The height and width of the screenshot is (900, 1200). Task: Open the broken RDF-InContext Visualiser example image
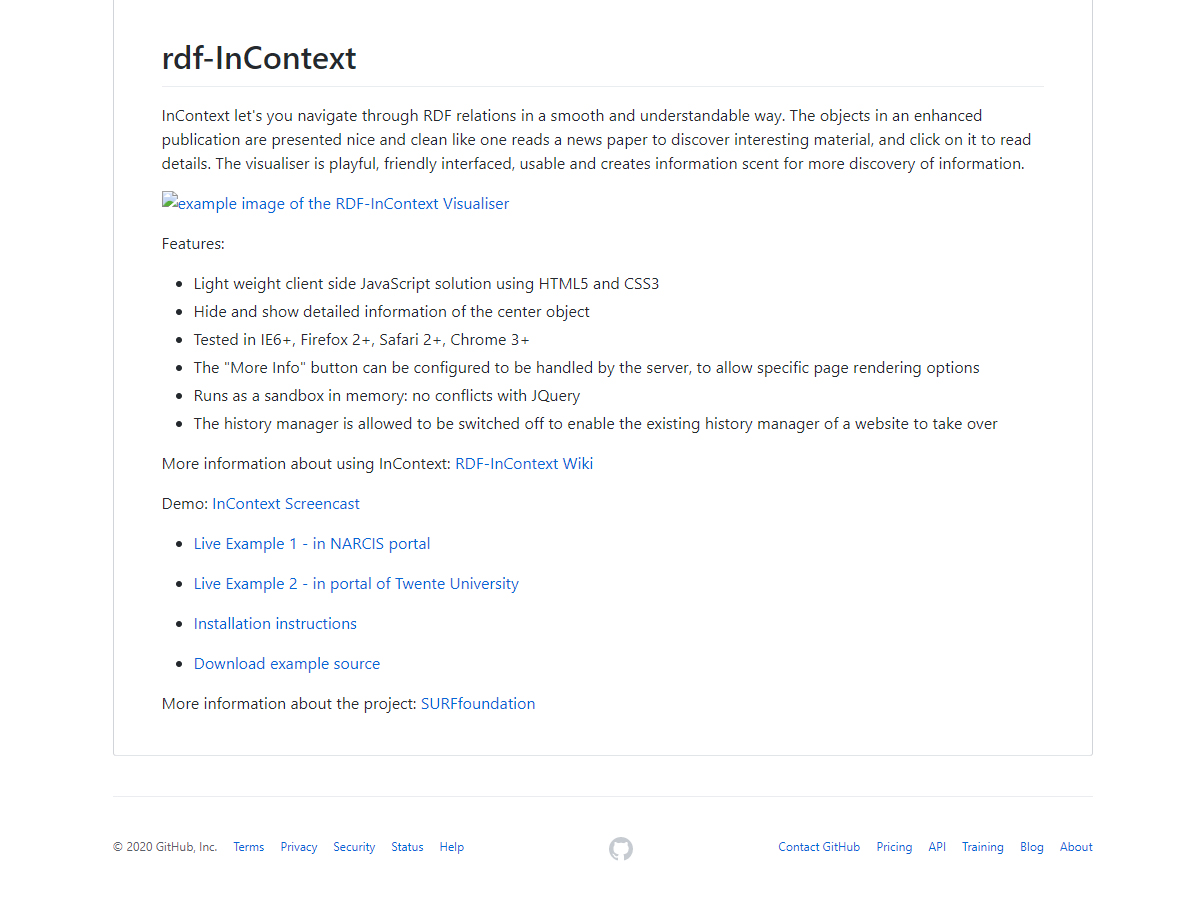click(x=336, y=204)
